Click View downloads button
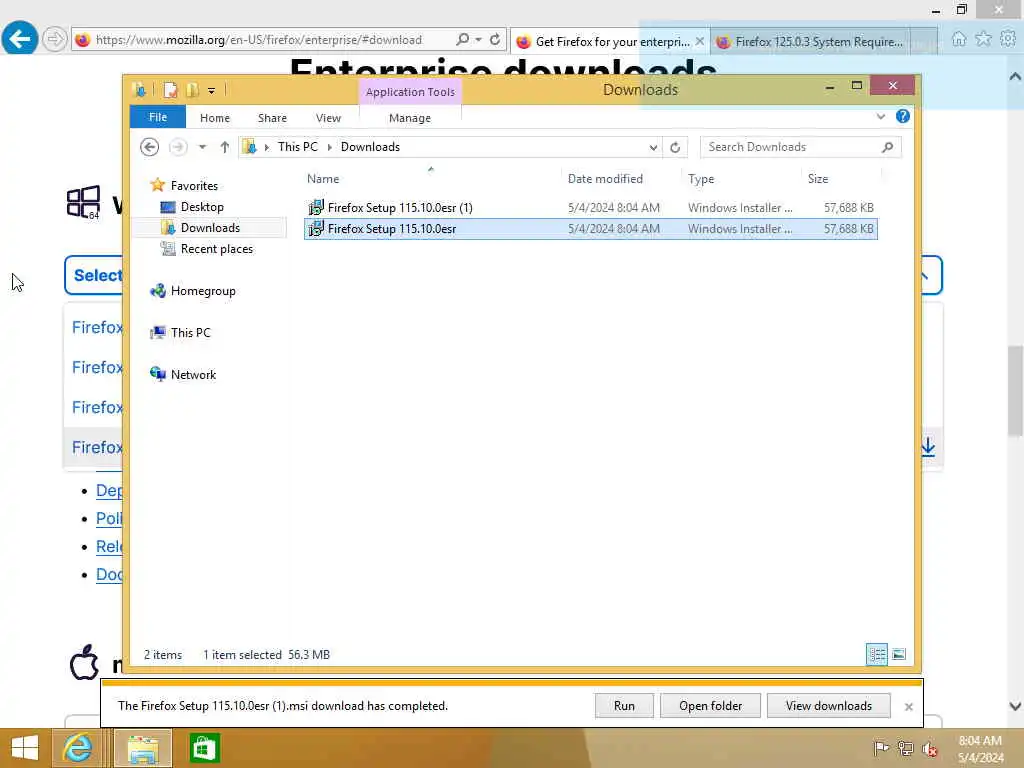This screenshot has height=768, width=1024. point(829,706)
